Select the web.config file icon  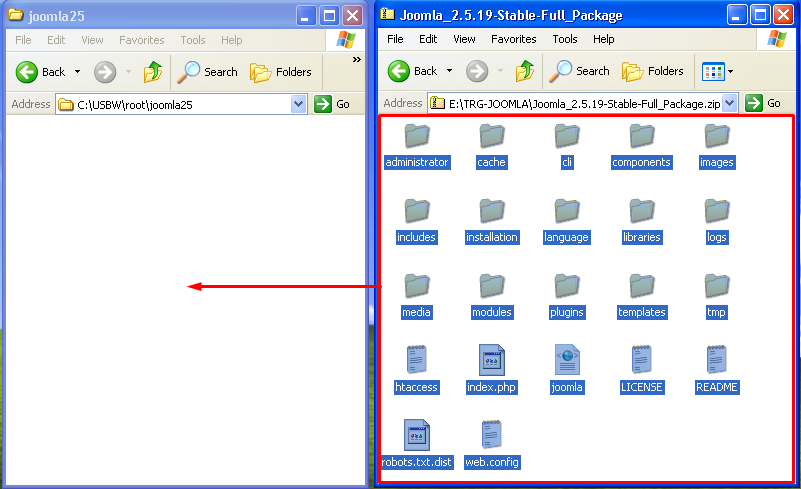[x=492, y=435]
